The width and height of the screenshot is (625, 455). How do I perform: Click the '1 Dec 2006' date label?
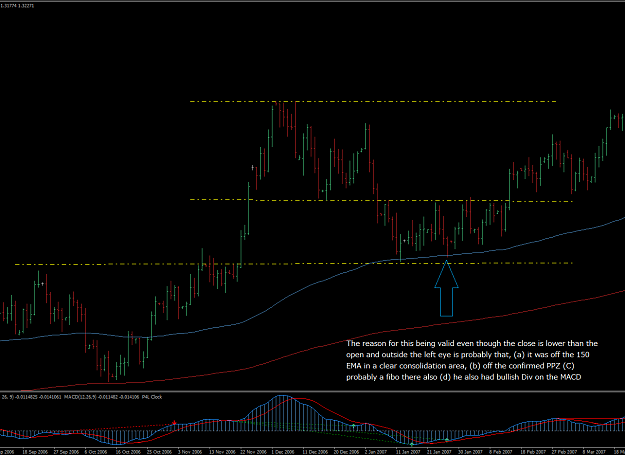coord(283,452)
